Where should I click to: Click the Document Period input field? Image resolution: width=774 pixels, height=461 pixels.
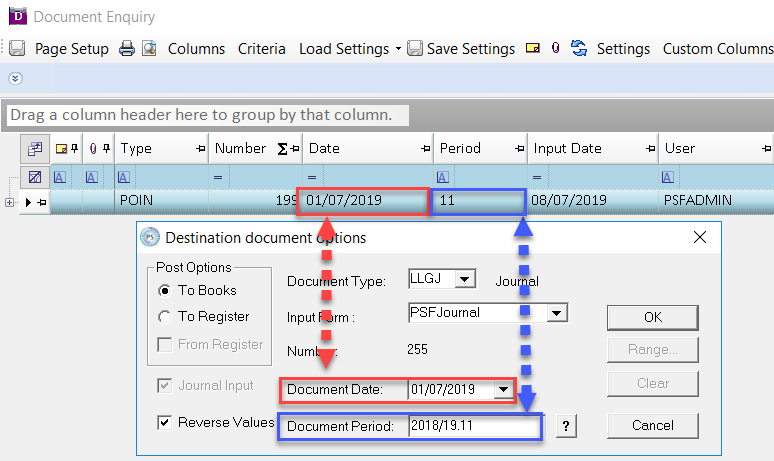[x=474, y=427]
